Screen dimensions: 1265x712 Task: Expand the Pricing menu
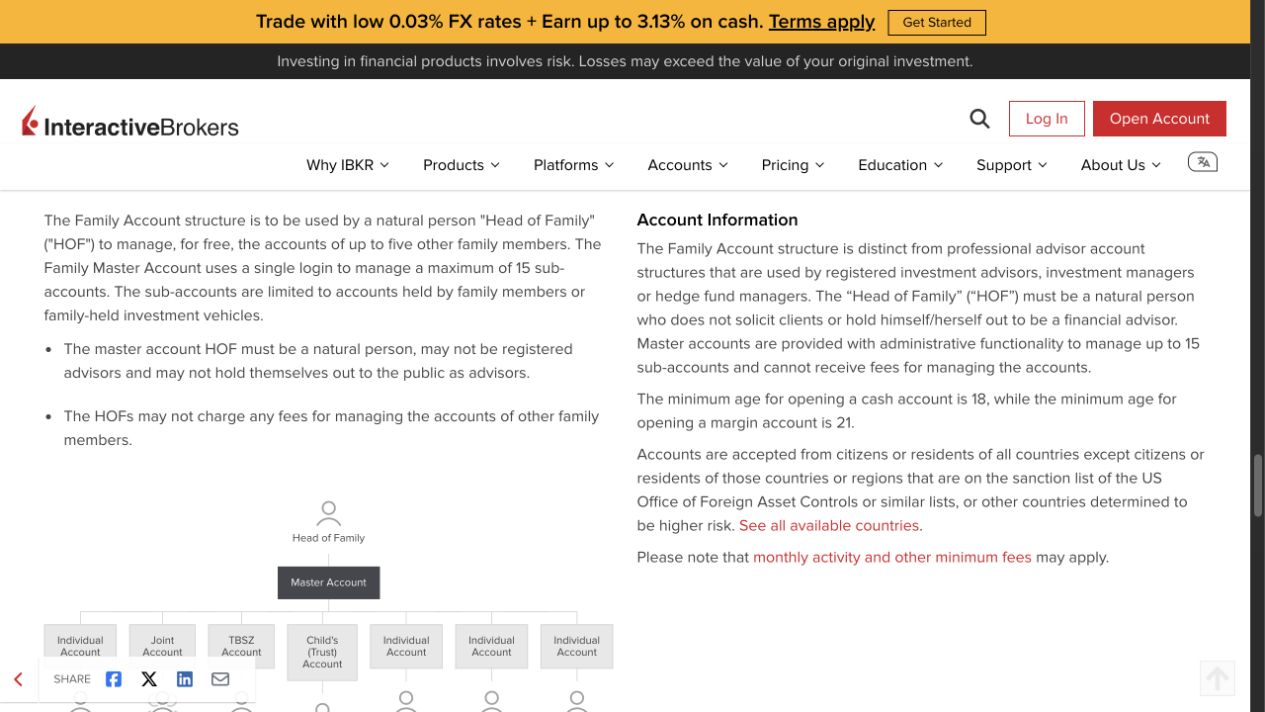(x=793, y=165)
